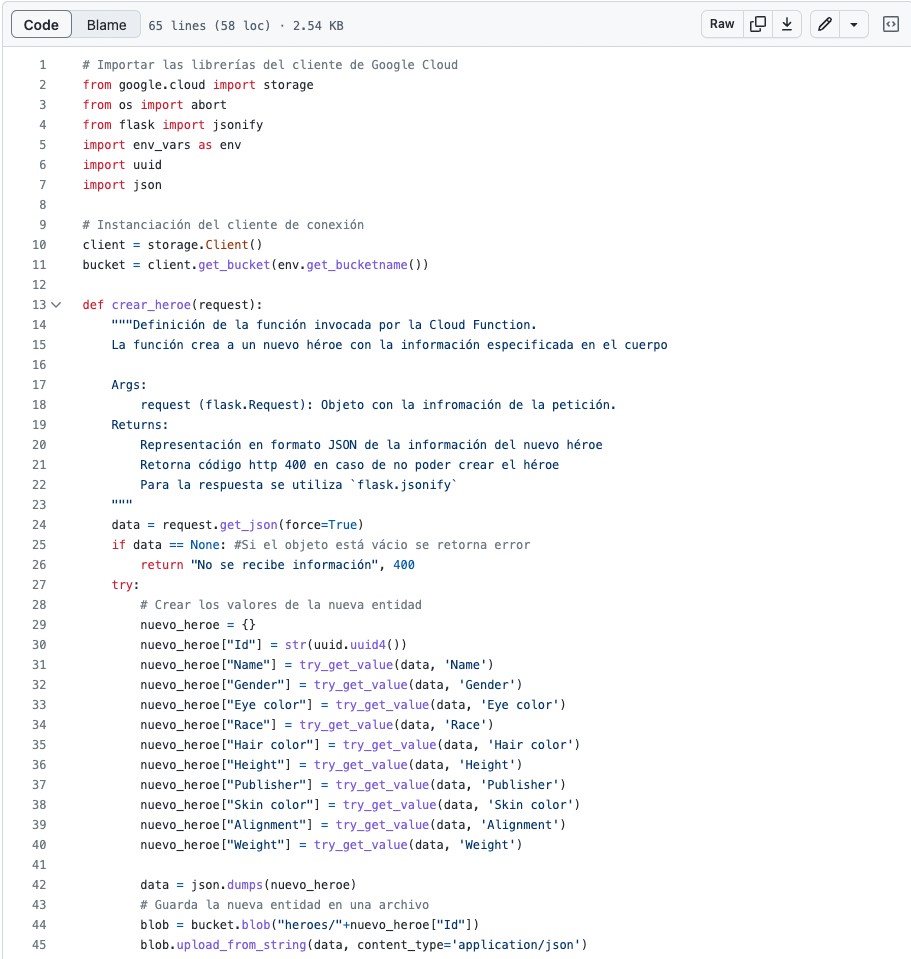The height and width of the screenshot is (959, 911).
Task: Click try_get_value on the Publisher line
Action: pyautogui.click(x=383, y=785)
